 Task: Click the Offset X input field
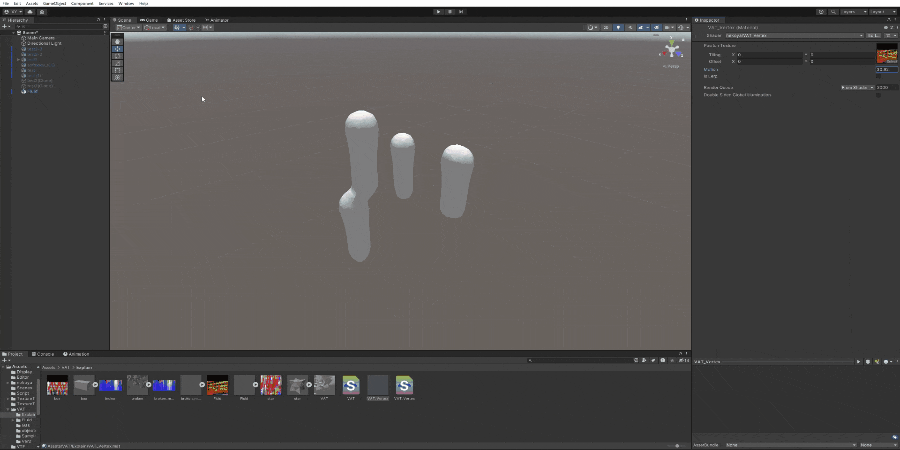[770, 61]
